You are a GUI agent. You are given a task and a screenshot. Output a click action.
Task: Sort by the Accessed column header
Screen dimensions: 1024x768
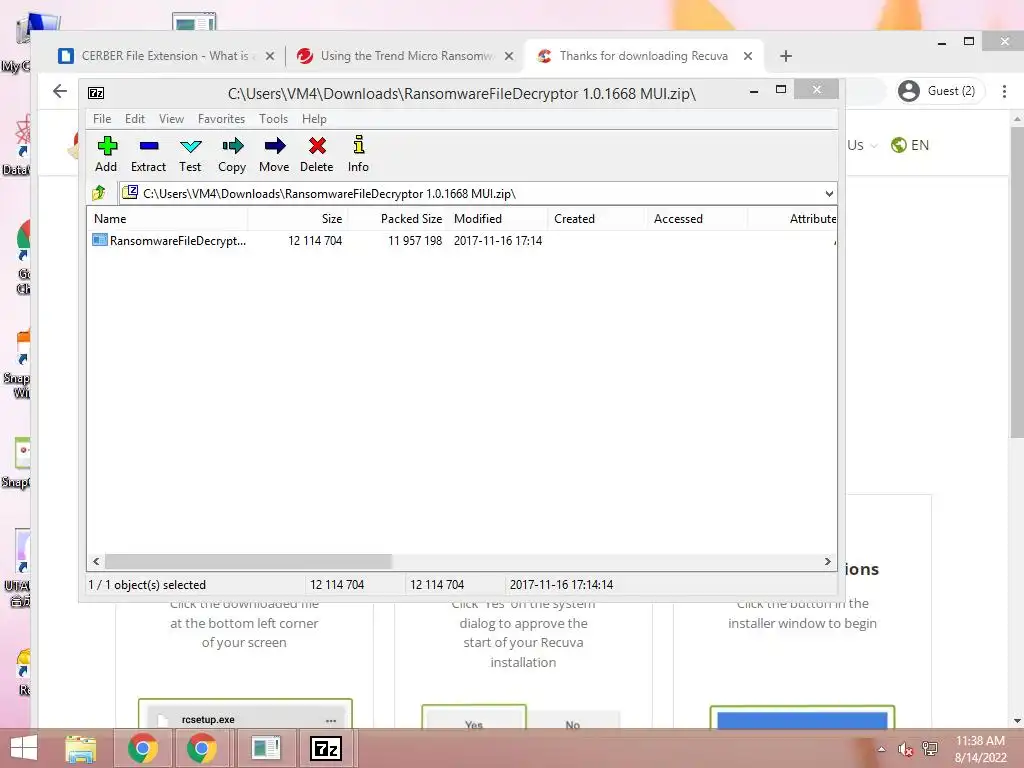click(697, 219)
